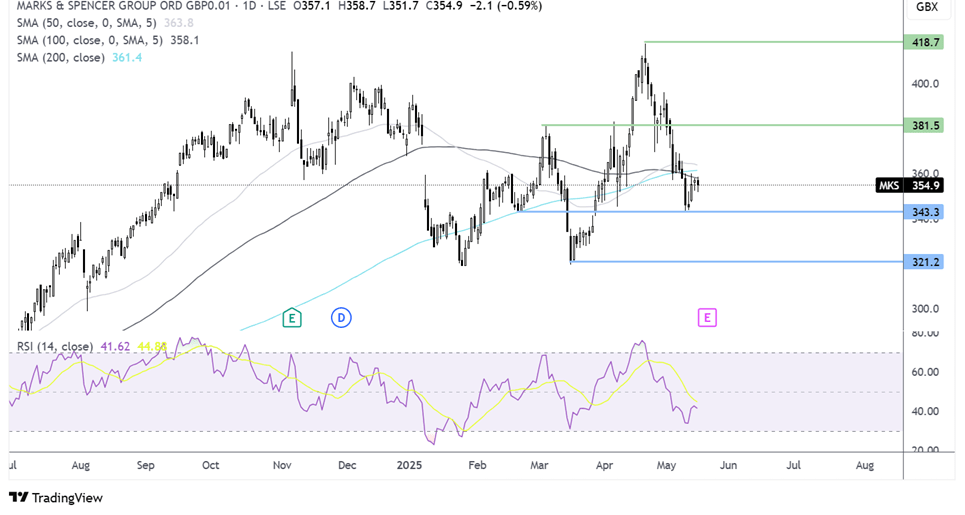This screenshot has height=515, width=965.
Task: Click the blue dividend D marker
Action: pyautogui.click(x=341, y=318)
